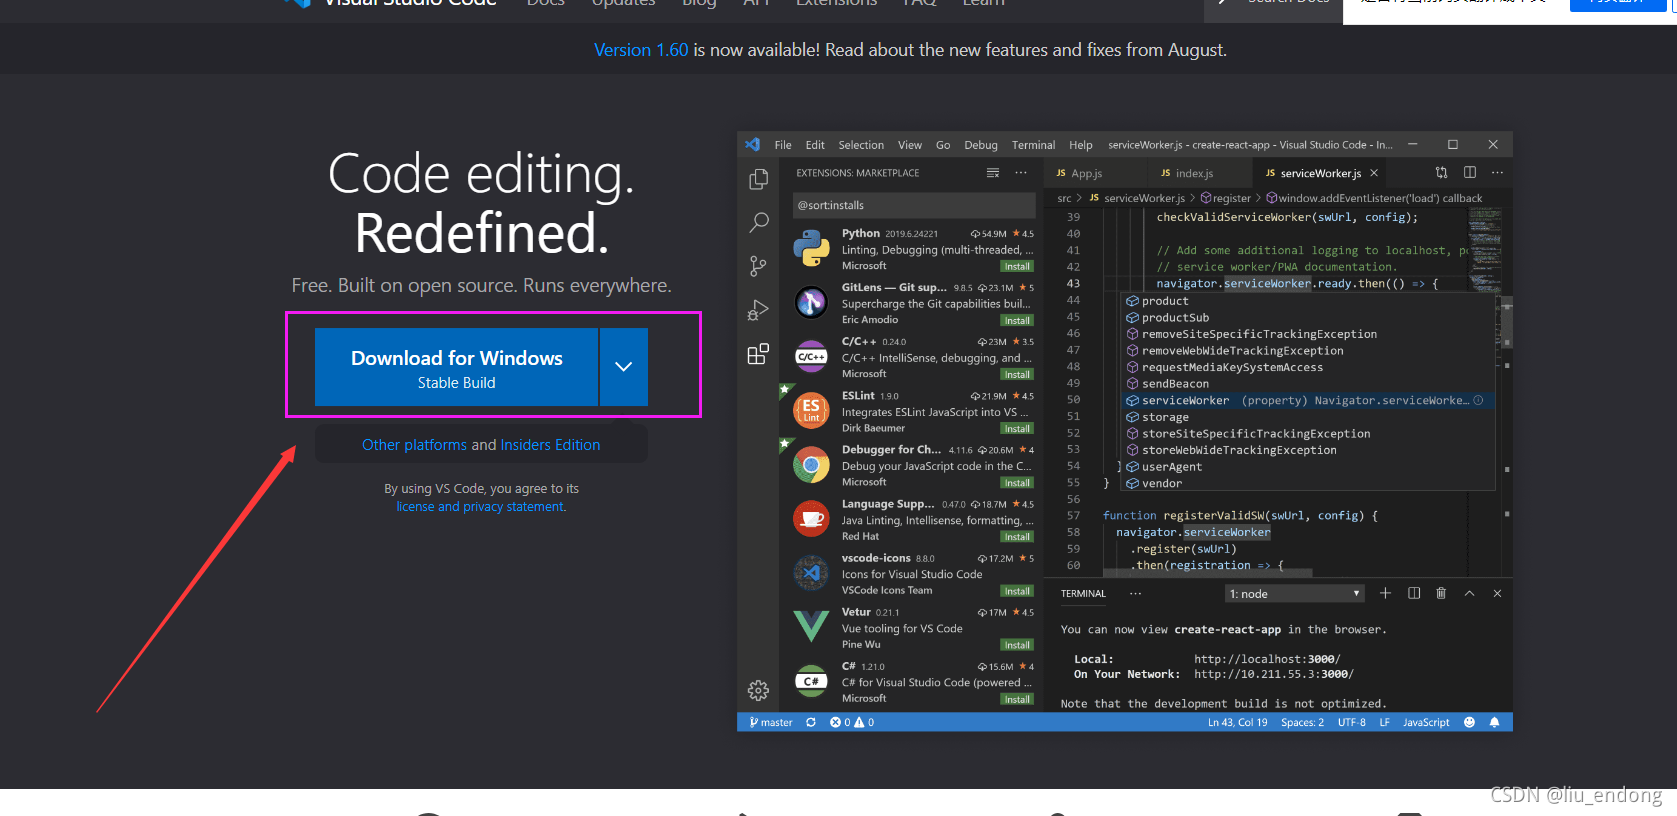Open the Debug bug icon in the activity bar
The image size is (1677, 816).
click(x=759, y=310)
